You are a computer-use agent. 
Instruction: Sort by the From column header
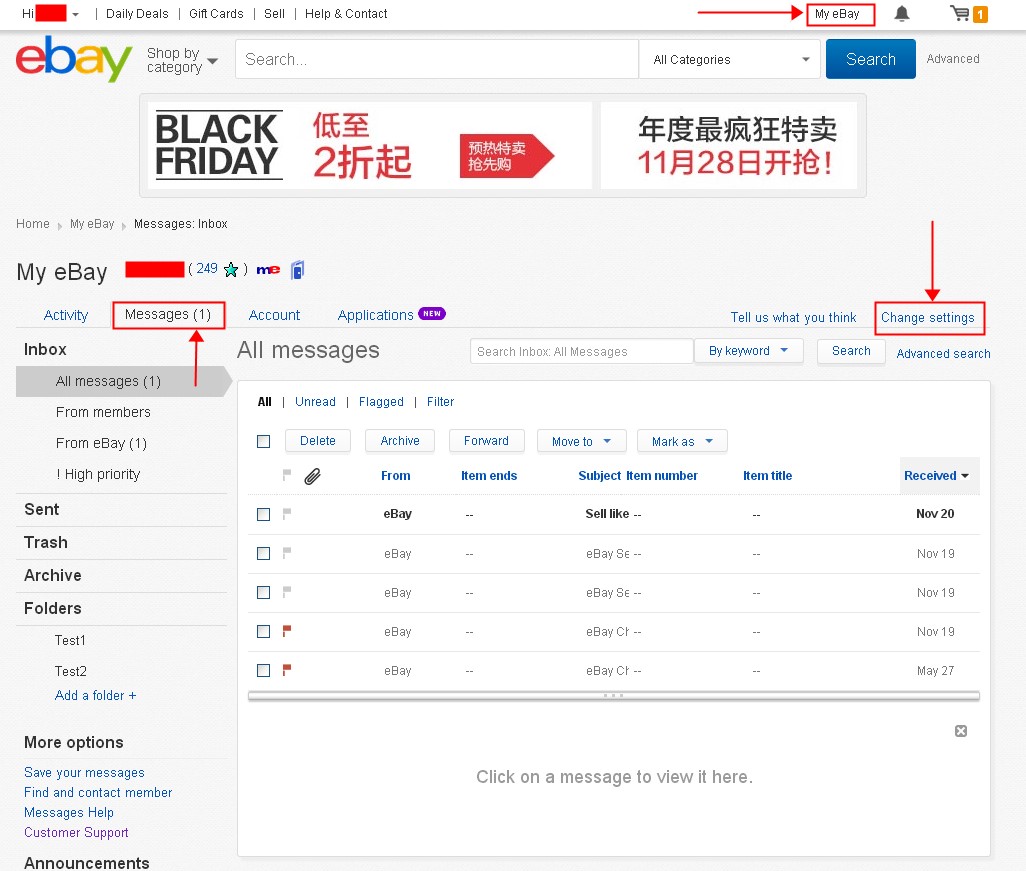pyautogui.click(x=396, y=476)
